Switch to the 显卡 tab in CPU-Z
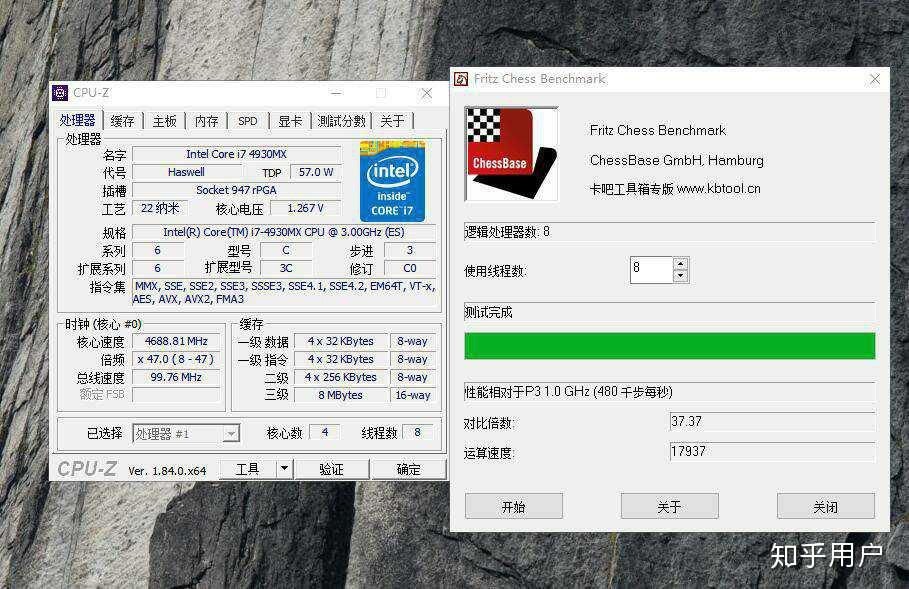909x589 pixels. coord(290,121)
